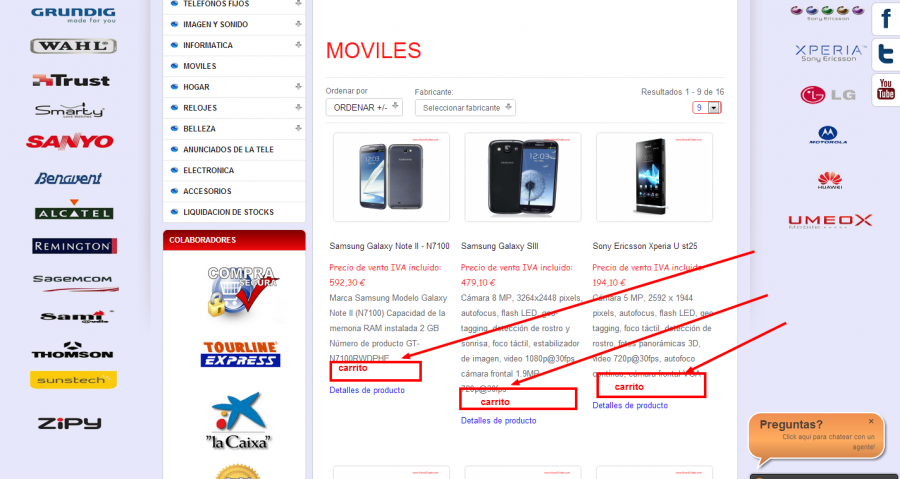The image size is (900, 479).
Task: Click the Thomson brand logo
Action: pyautogui.click(x=72, y=351)
